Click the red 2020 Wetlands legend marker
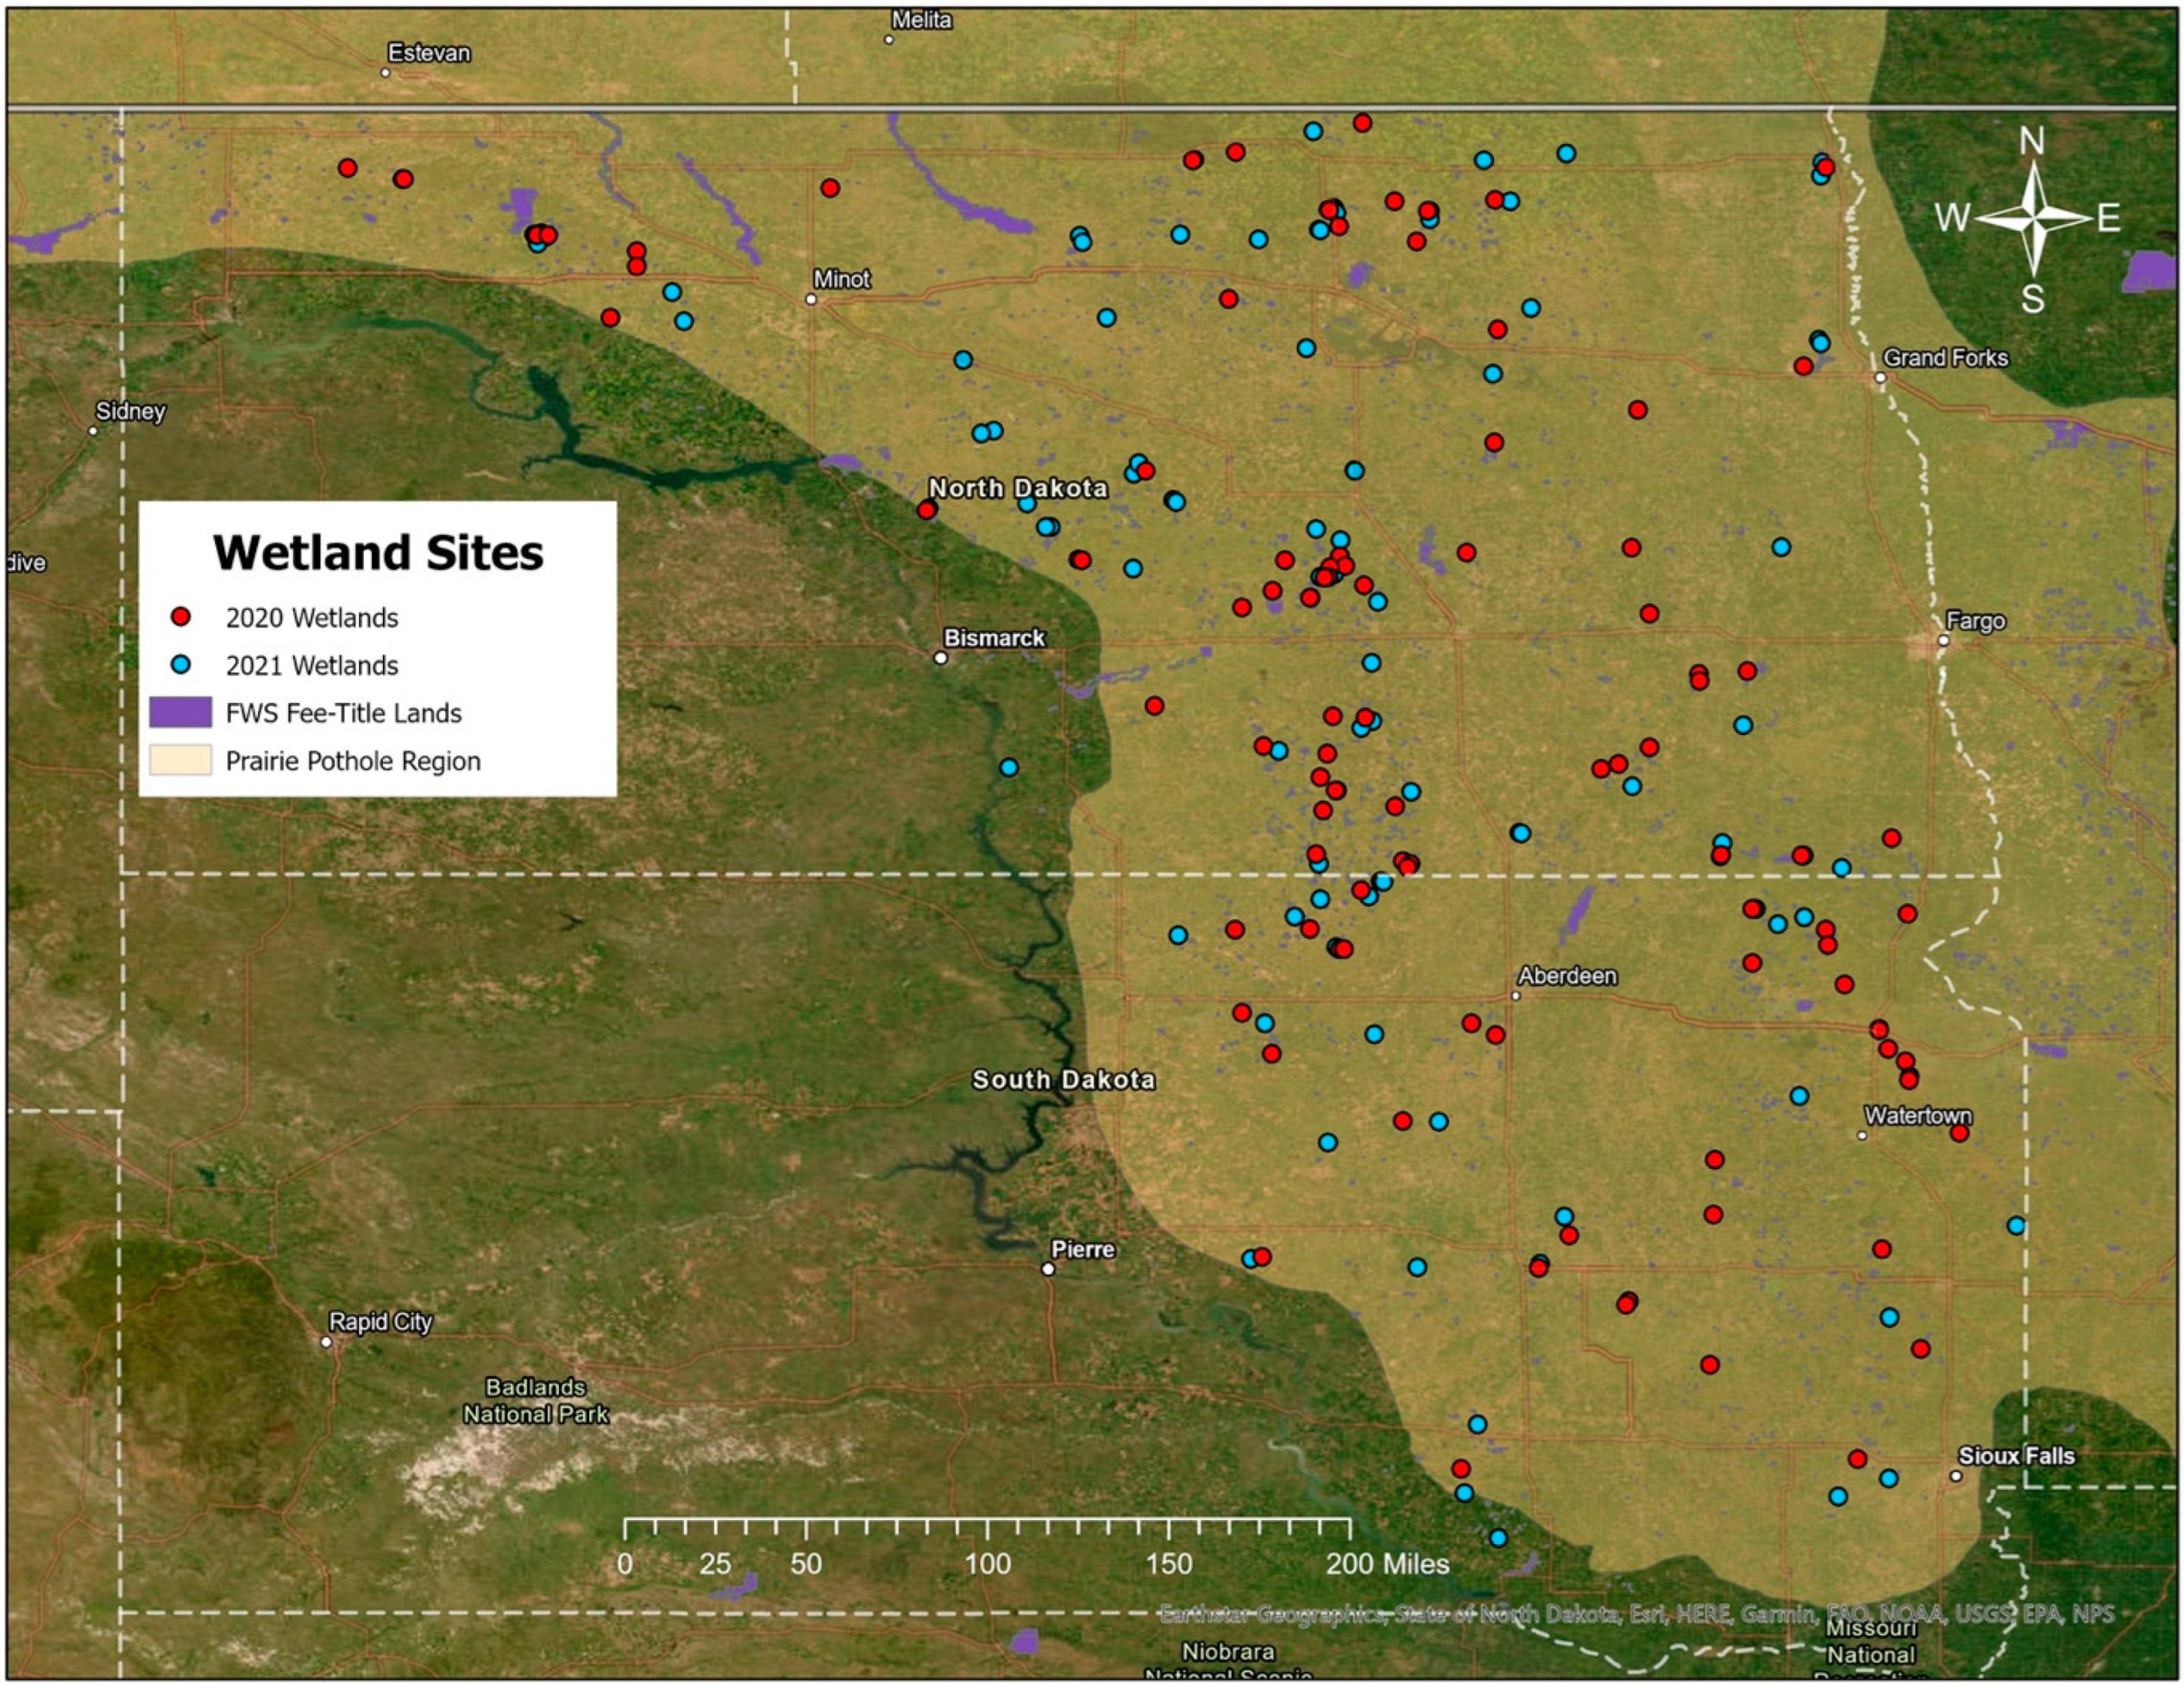The image size is (2184, 1689). (181, 617)
